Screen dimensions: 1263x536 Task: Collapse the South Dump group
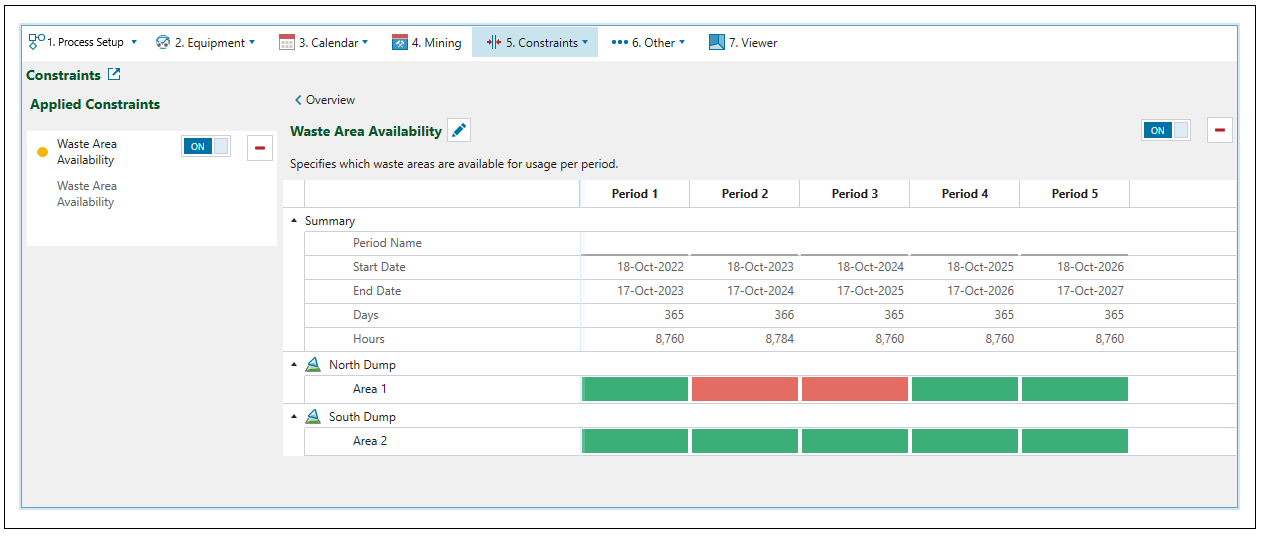pyautogui.click(x=294, y=417)
